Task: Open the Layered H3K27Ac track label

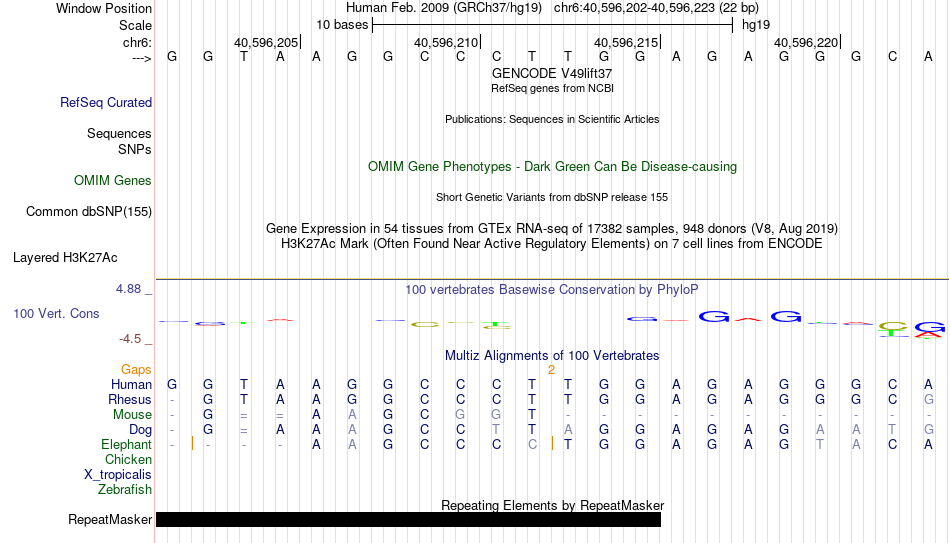Action: [x=65, y=258]
